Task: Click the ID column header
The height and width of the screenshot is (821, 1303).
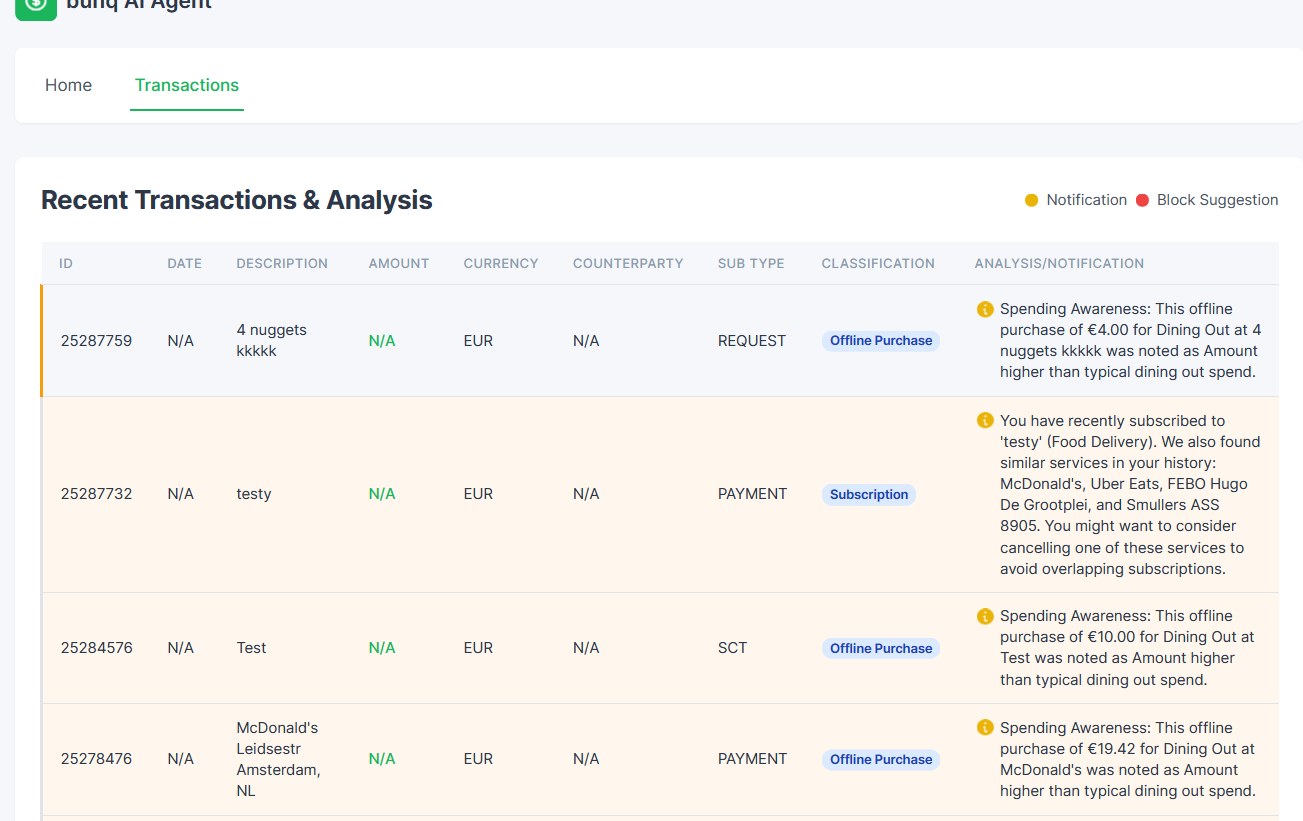Action: pos(66,264)
